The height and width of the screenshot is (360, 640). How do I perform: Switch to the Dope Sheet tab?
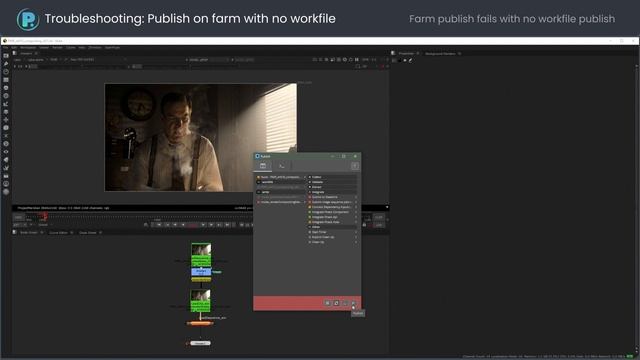88,233
